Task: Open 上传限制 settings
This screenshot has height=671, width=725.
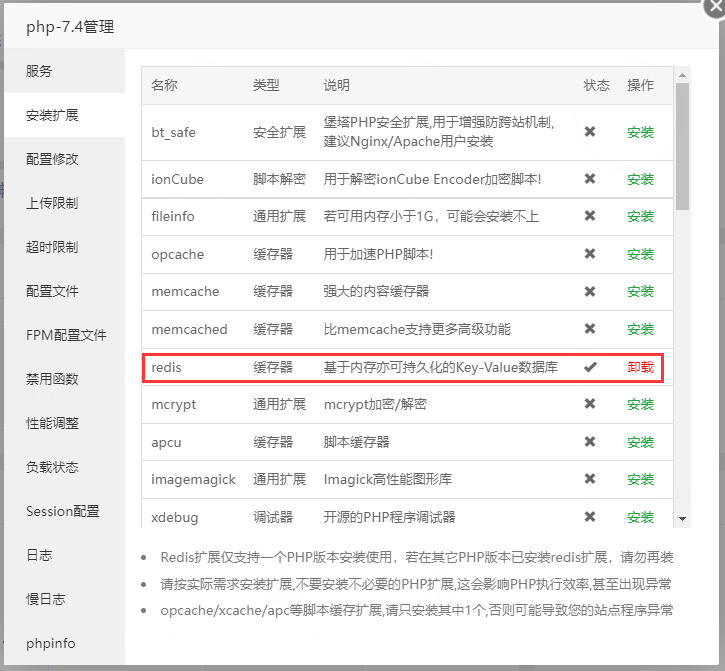Action: [52, 203]
